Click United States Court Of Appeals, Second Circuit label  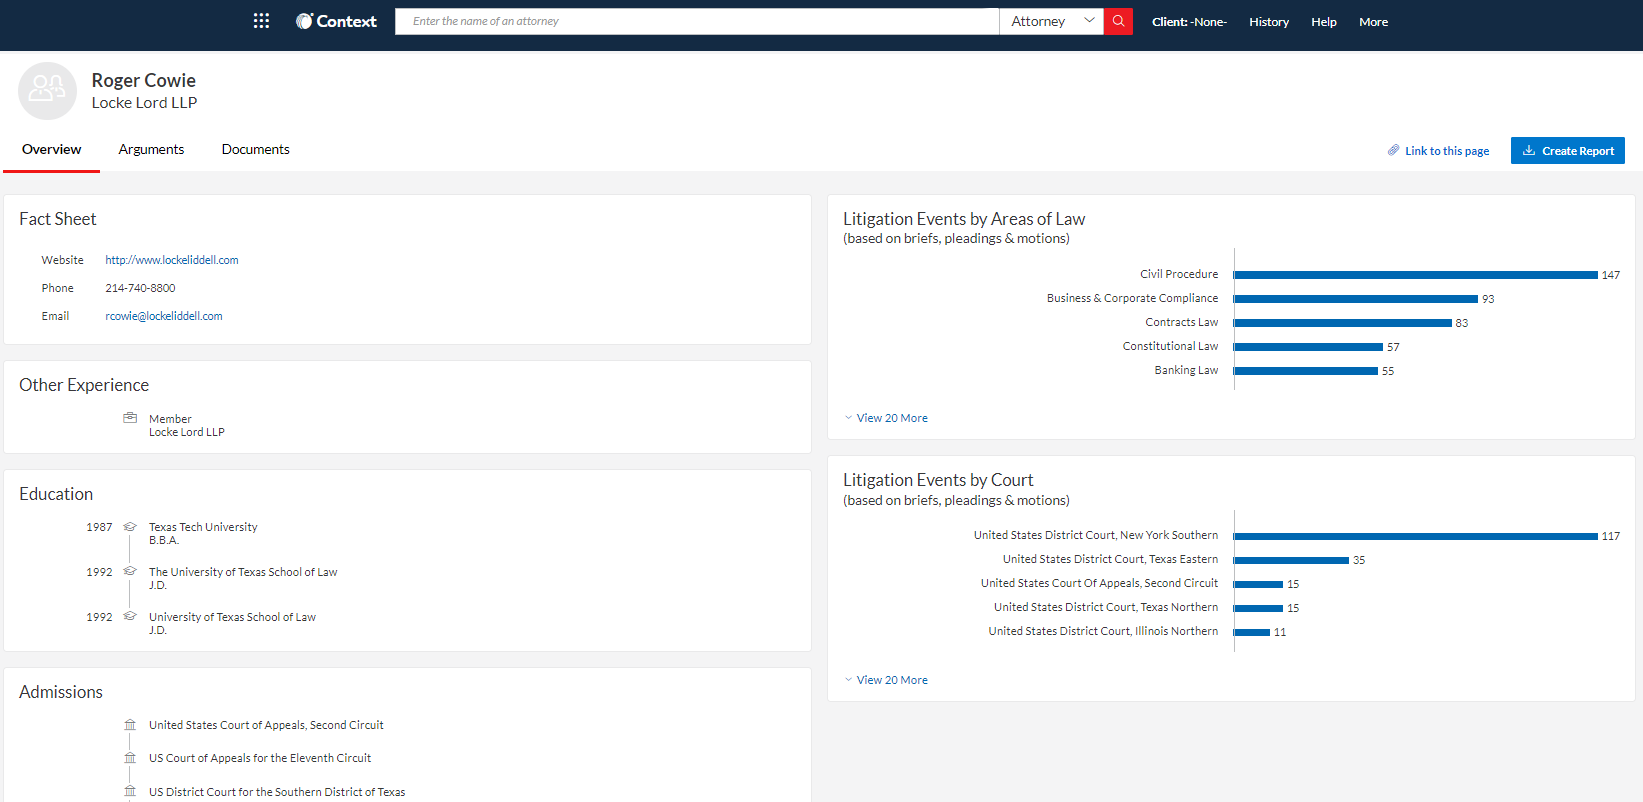click(x=1099, y=583)
